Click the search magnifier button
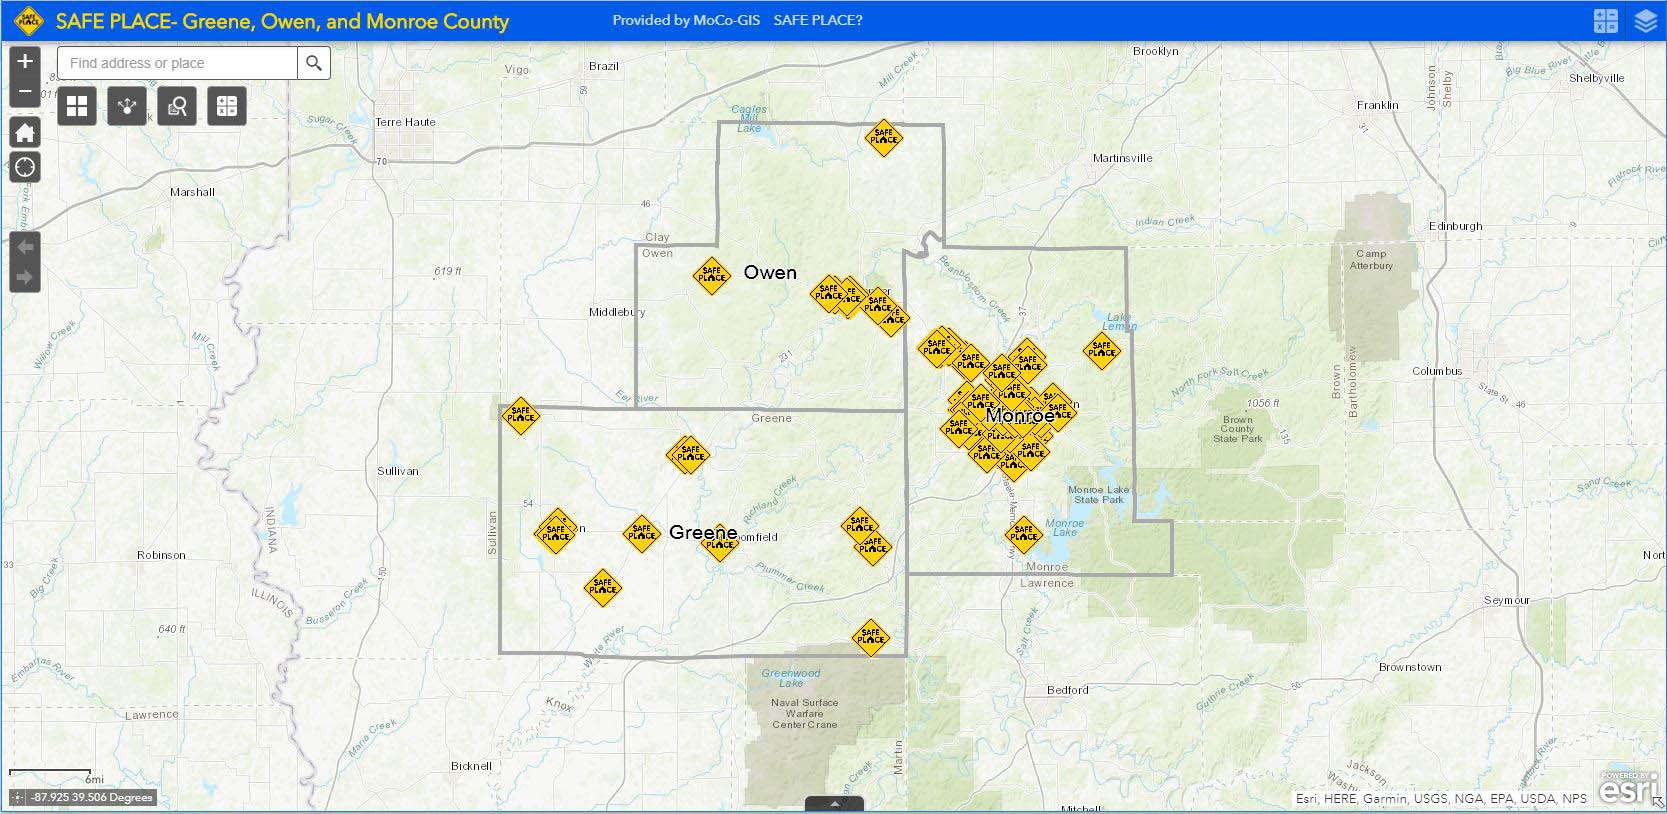Image resolution: width=1667 pixels, height=814 pixels. [314, 63]
